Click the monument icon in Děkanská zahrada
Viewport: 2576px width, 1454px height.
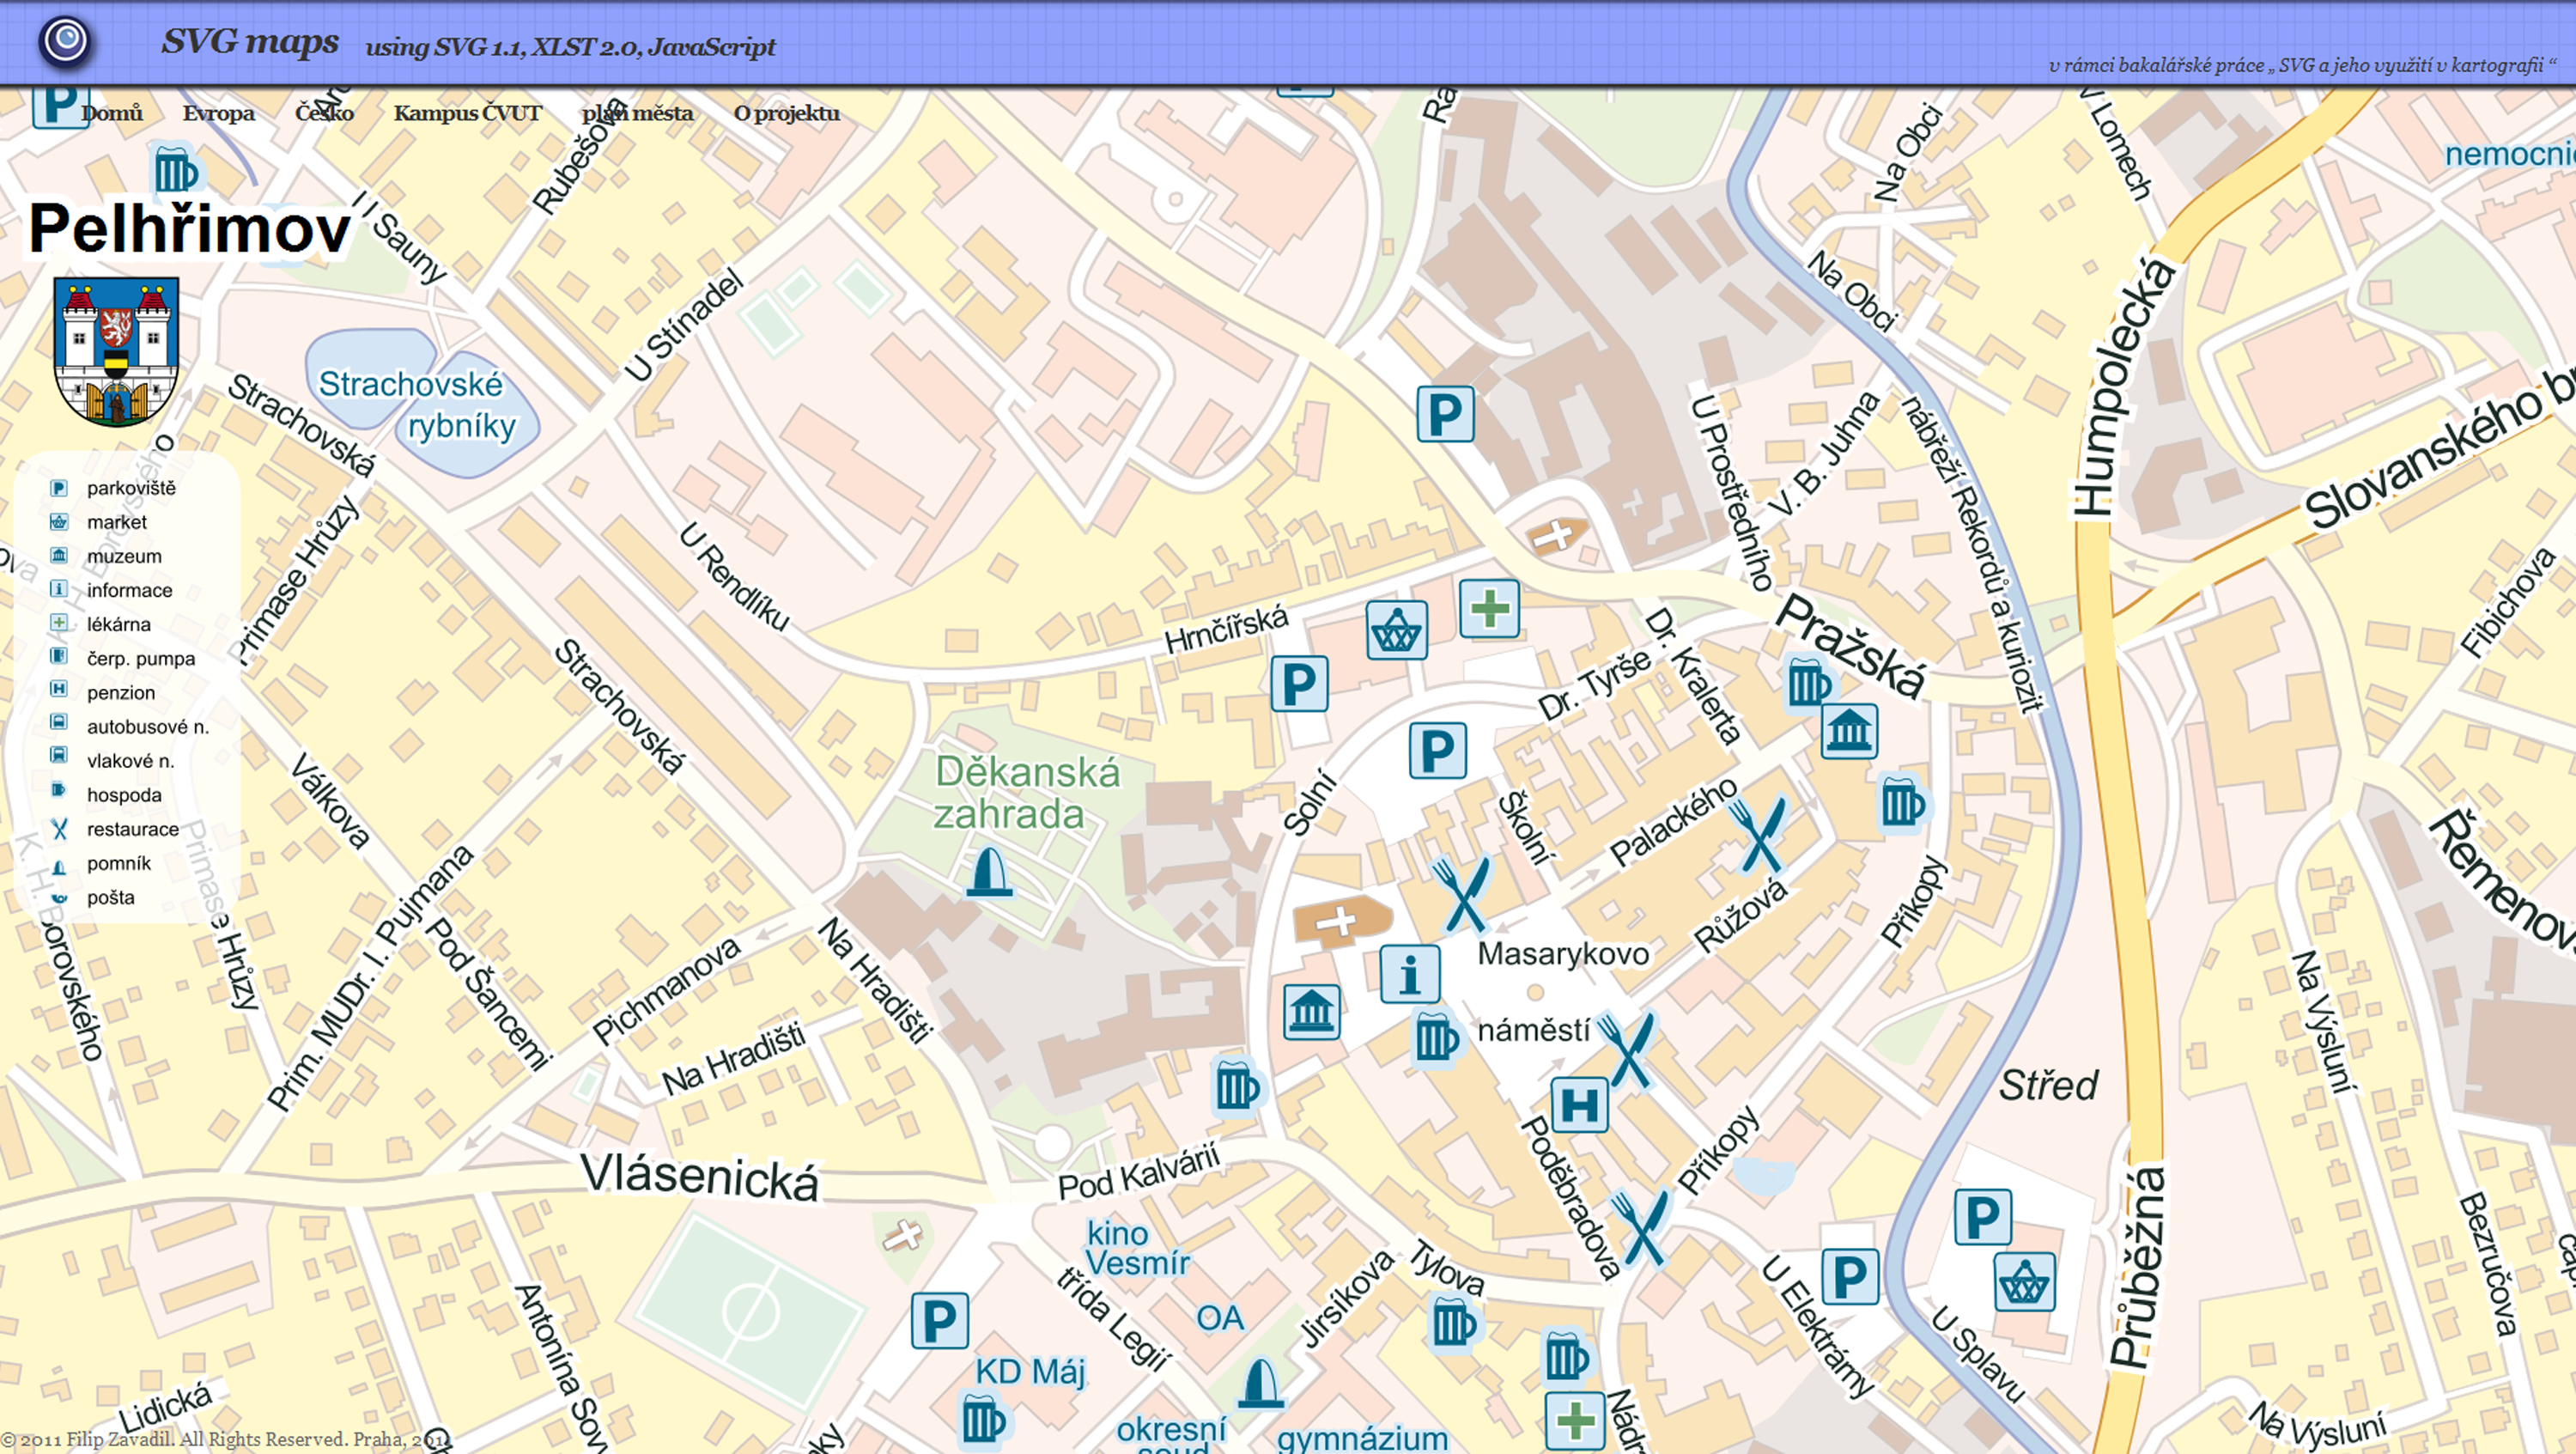pos(989,871)
